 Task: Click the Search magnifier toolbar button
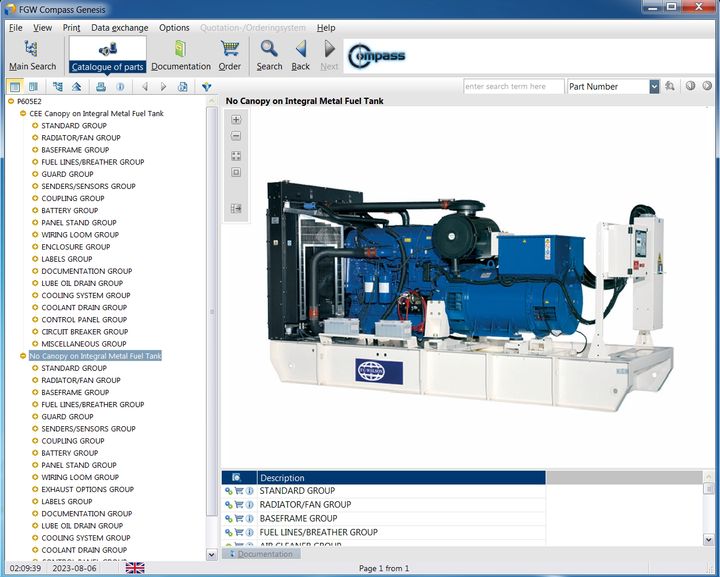269,56
